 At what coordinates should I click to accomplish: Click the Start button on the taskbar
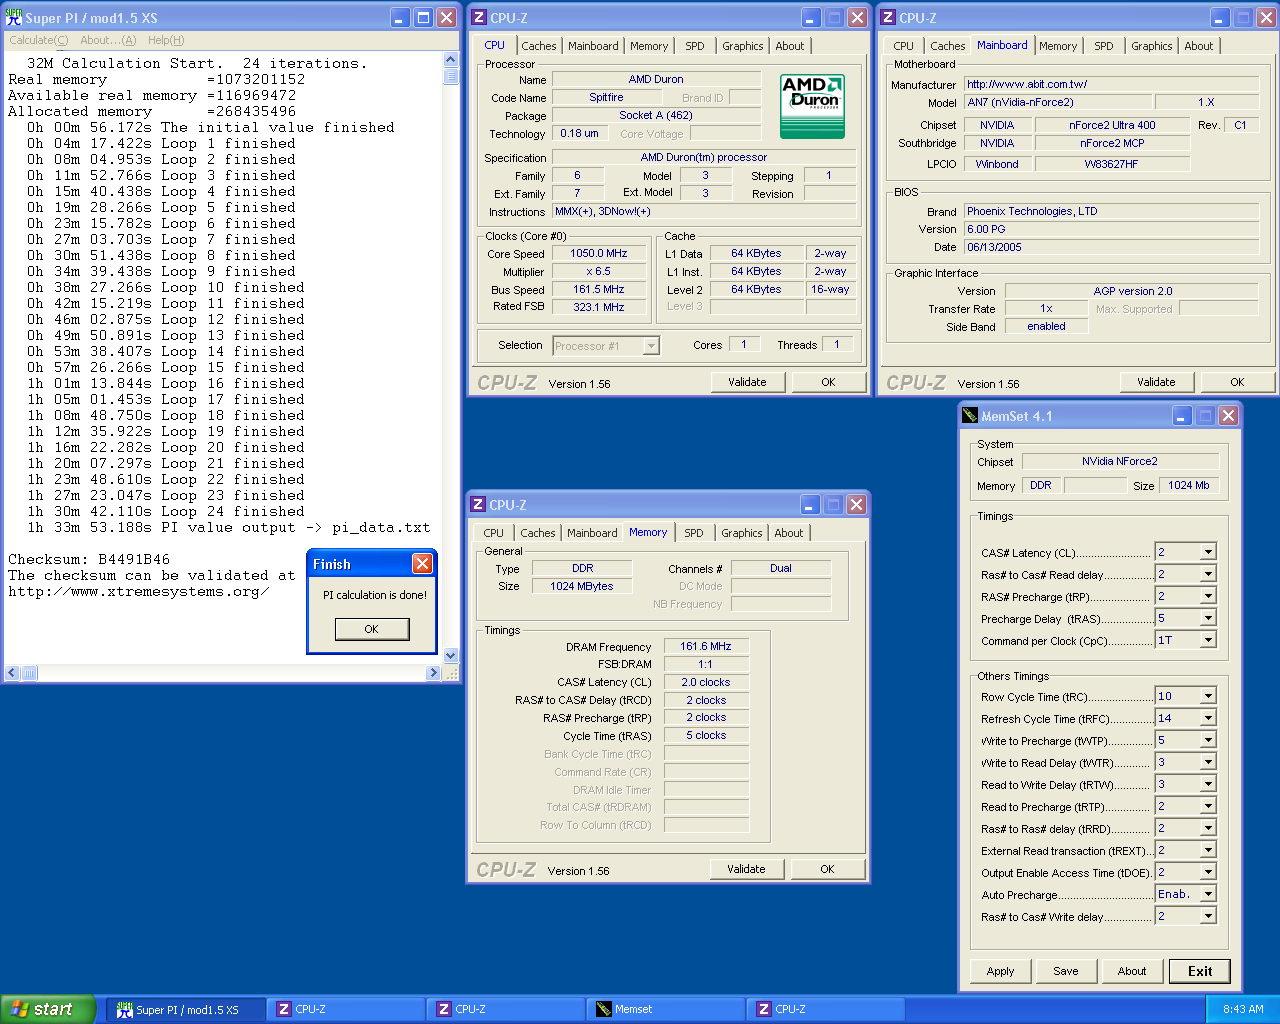click(x=48, y=1009)
